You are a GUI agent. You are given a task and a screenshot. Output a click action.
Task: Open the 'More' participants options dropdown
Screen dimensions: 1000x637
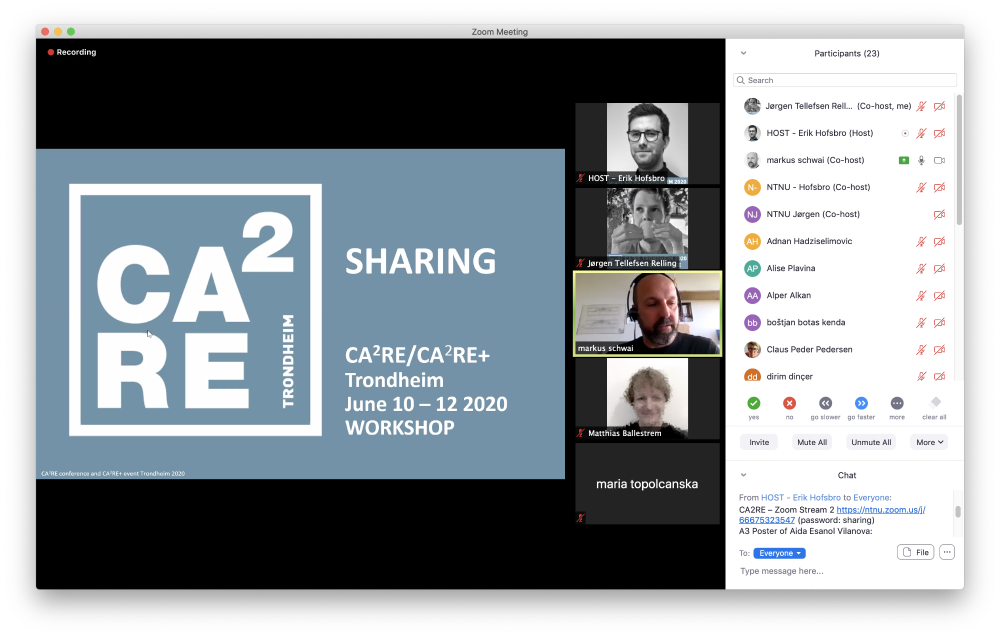[x=929, y=442]
